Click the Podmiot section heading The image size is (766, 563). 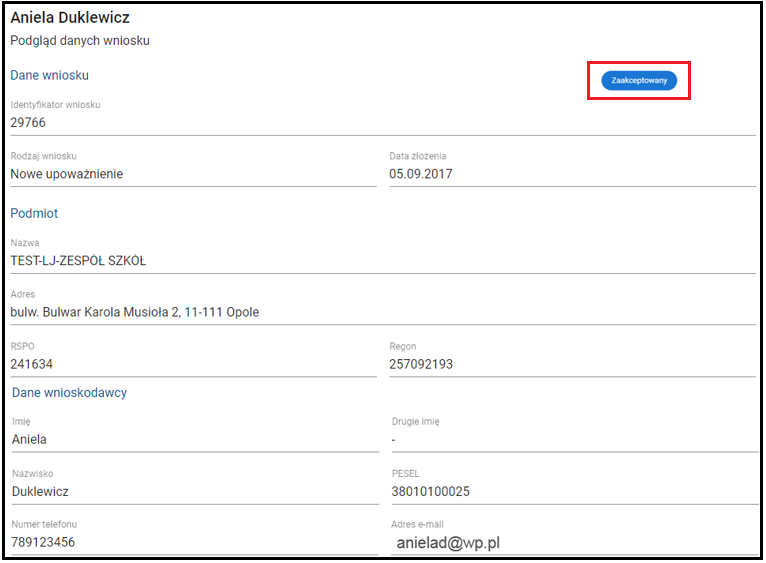pos(34,214)
